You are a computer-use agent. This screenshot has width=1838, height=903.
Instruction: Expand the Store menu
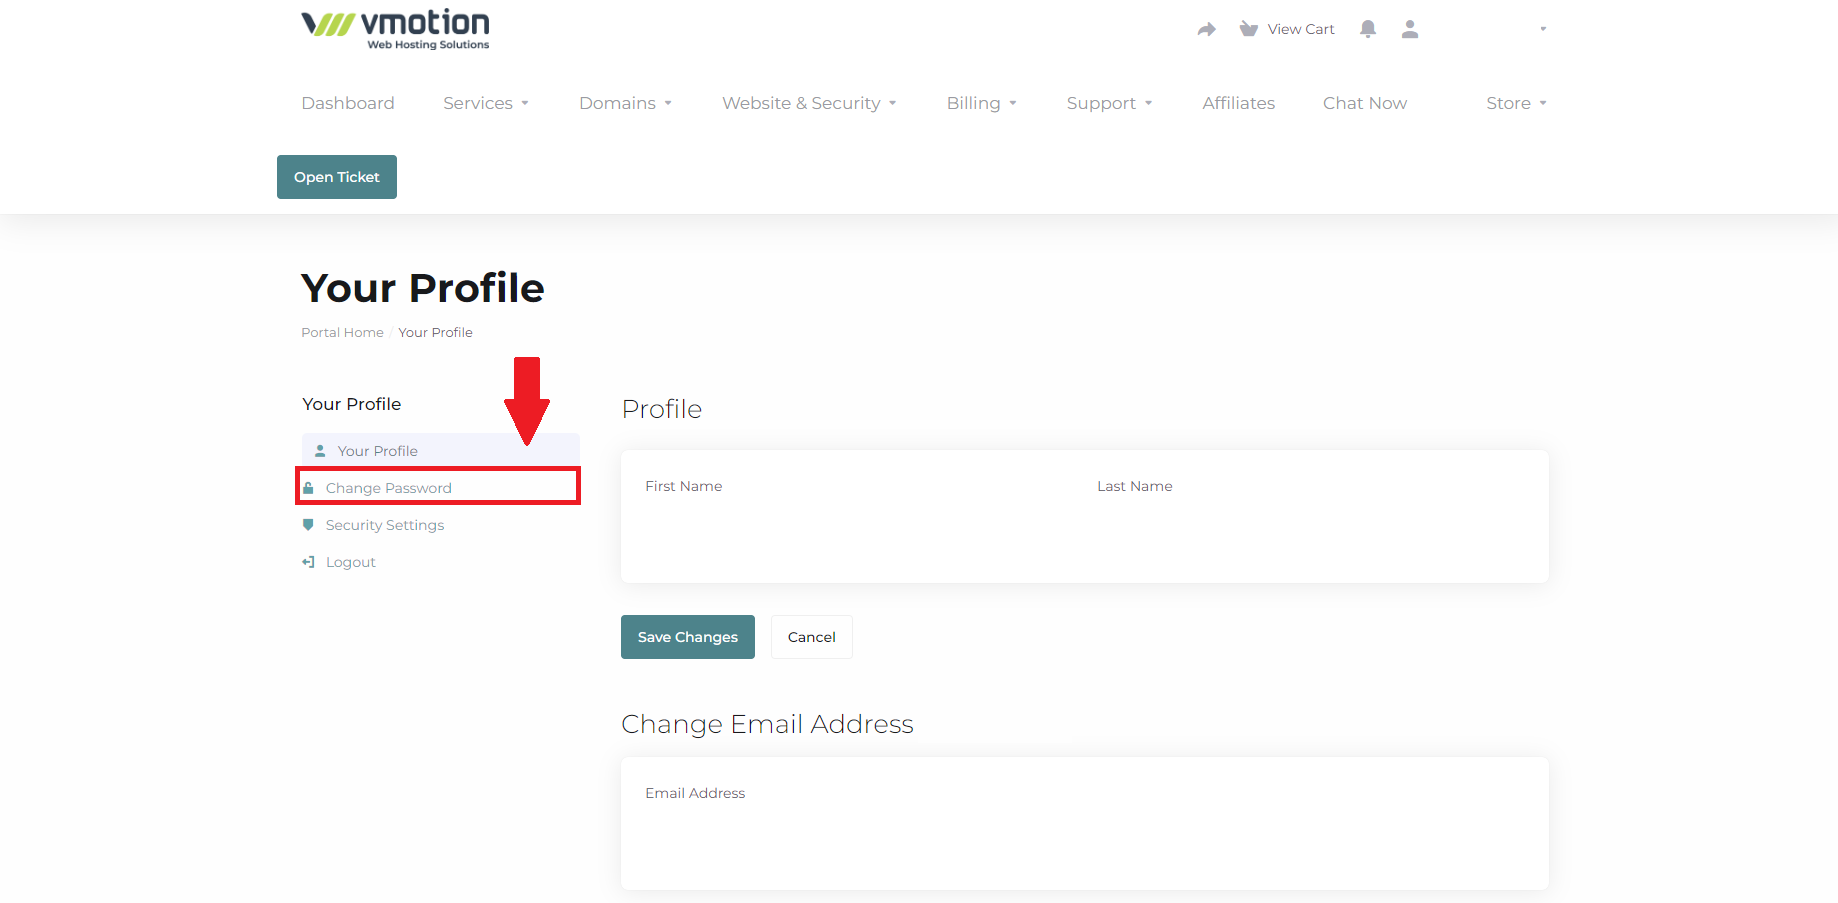pyautogui.click(x=1516, y=103)
